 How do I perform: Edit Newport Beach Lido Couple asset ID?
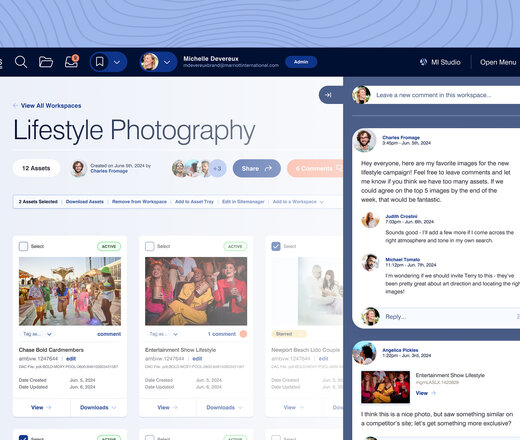click(x=323, y=359)
